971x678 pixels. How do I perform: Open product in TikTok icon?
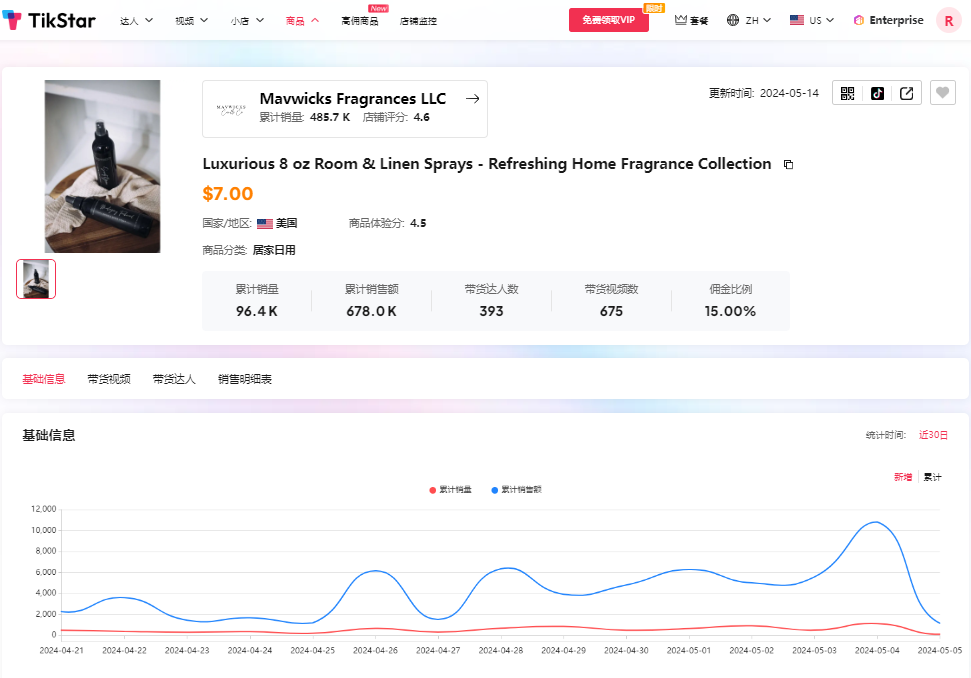tap(877, 93)
